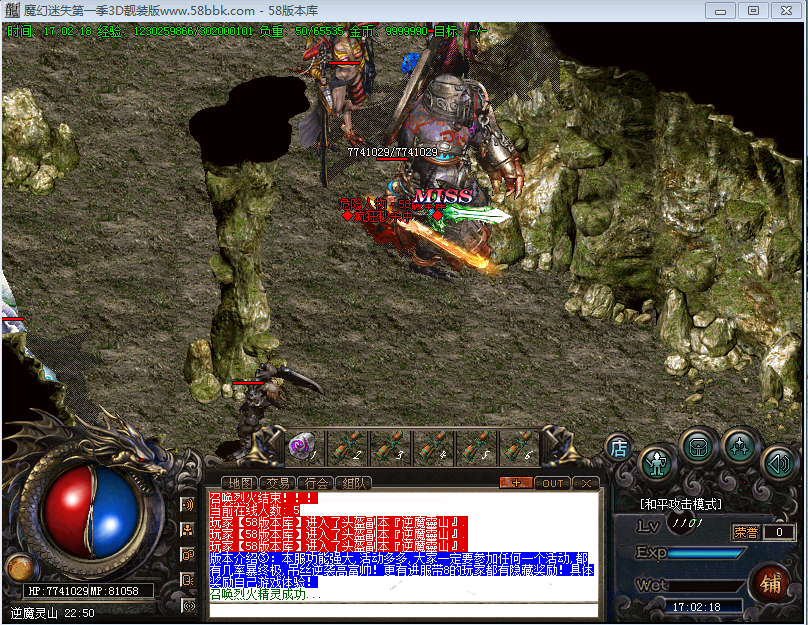Switch the 和平攻击模式 attack mode label

(680, 504)
